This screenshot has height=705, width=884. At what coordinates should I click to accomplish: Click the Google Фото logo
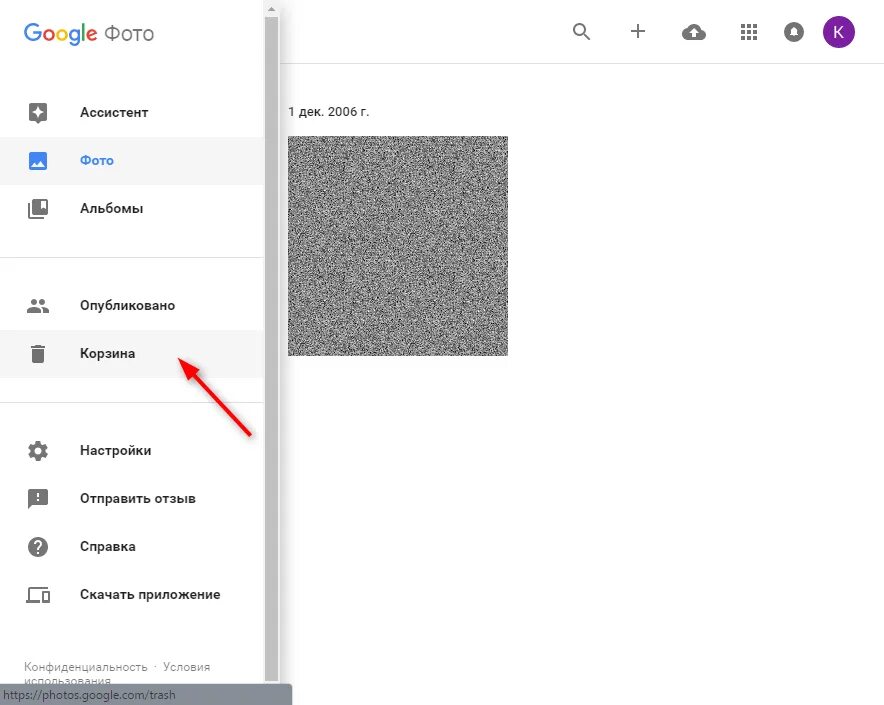click(x=89, y=33)
